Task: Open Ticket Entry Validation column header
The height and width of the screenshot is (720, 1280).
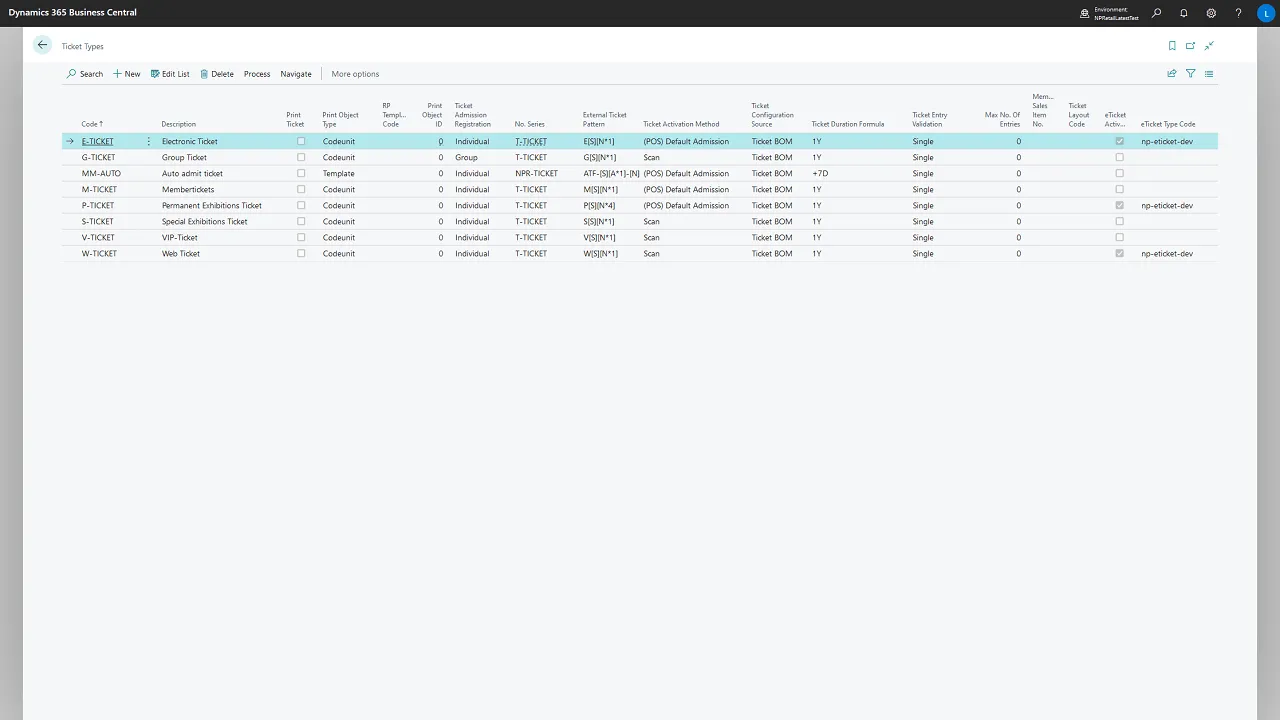Action: pos(930,119)
